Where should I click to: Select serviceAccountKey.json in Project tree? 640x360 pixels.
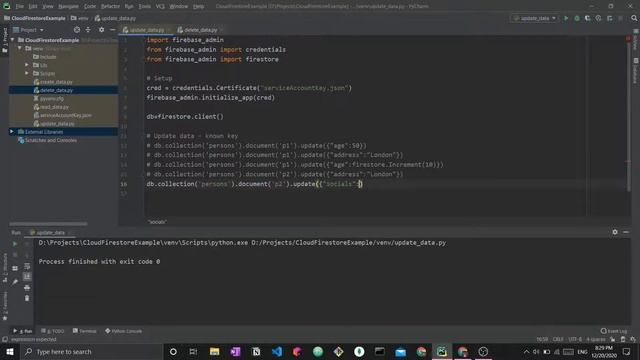click(65, 116)
